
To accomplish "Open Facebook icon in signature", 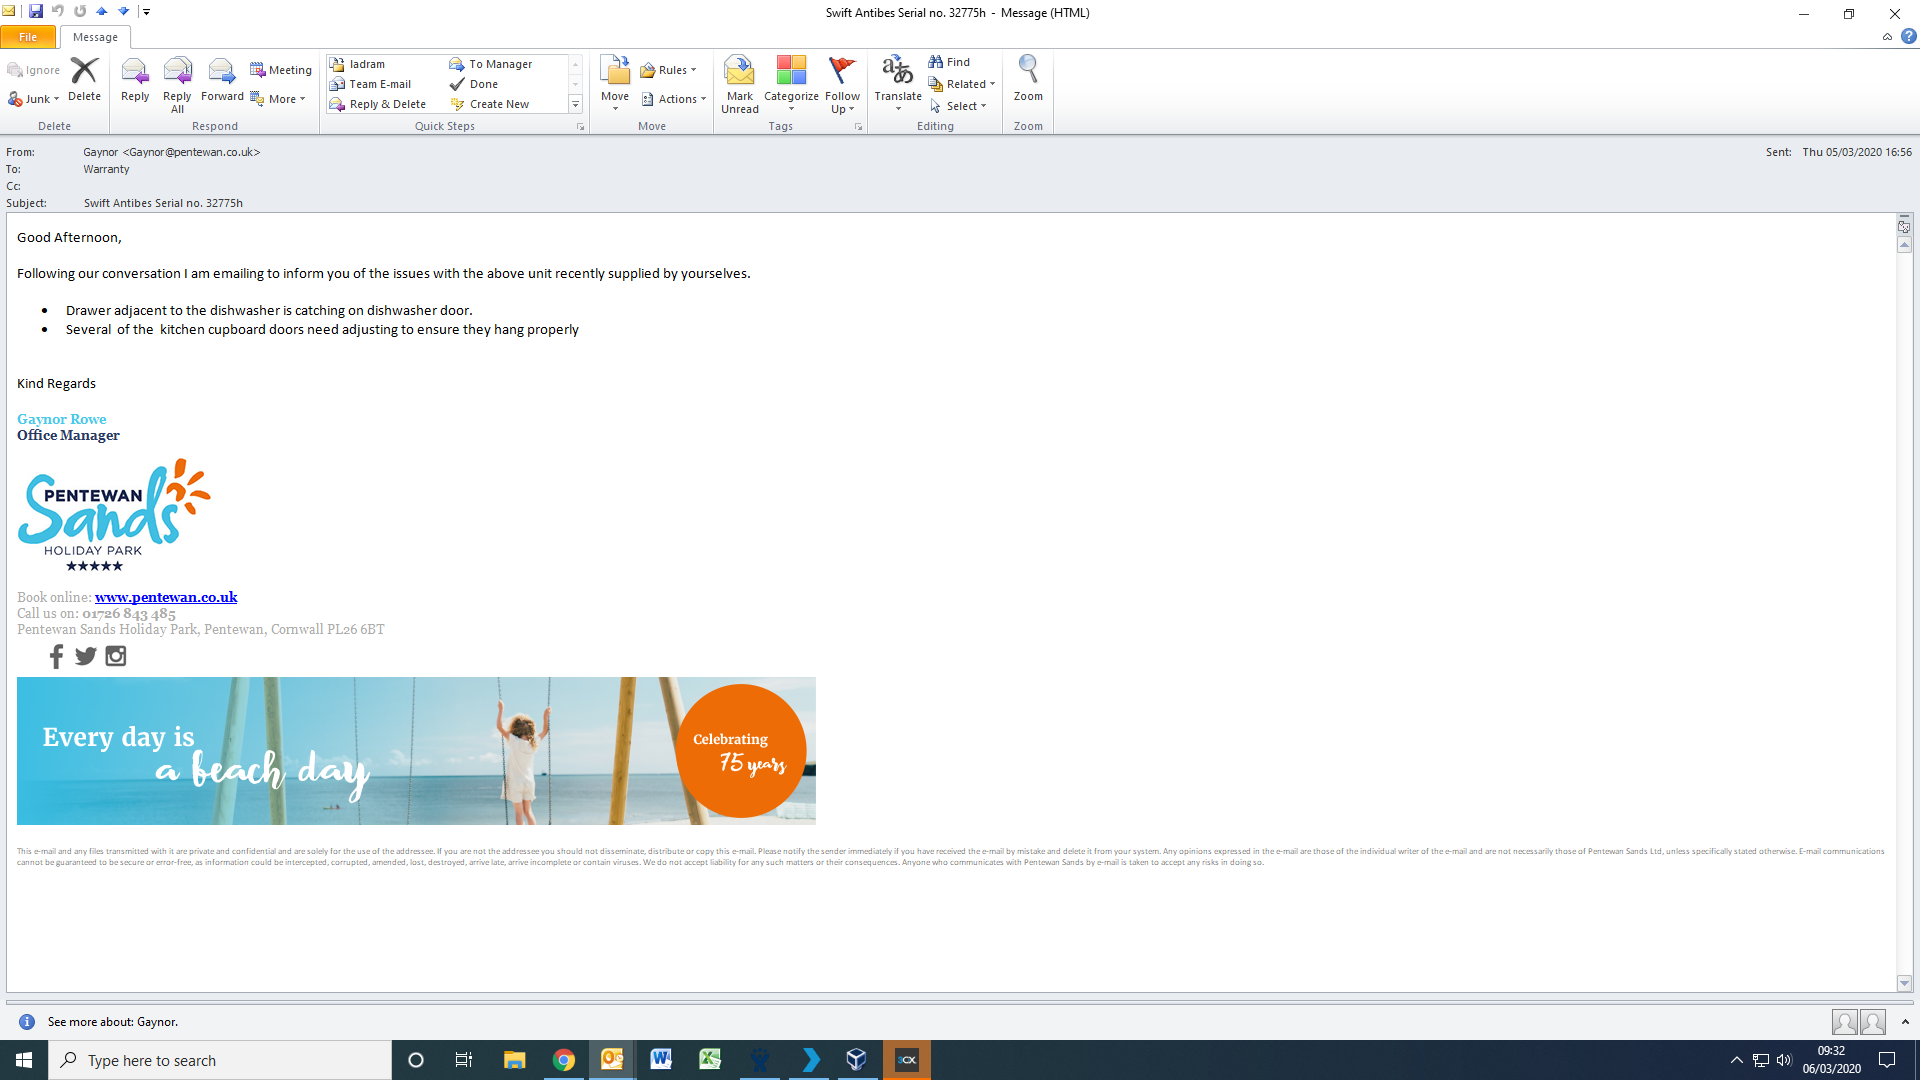I will click(56, 656).
